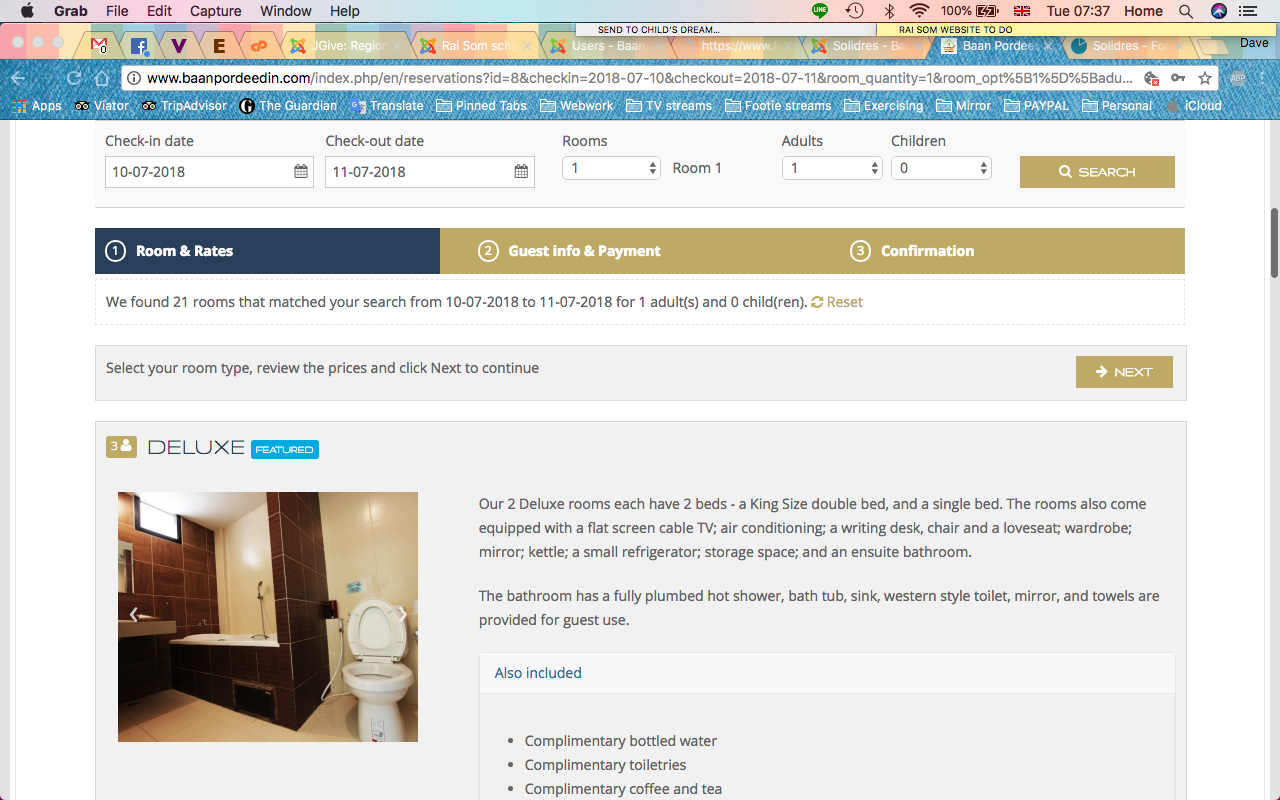Viewport: 1280px width, 800px height.
Task: Open the check-out date calendar picker
Action: tap(521, 172)
